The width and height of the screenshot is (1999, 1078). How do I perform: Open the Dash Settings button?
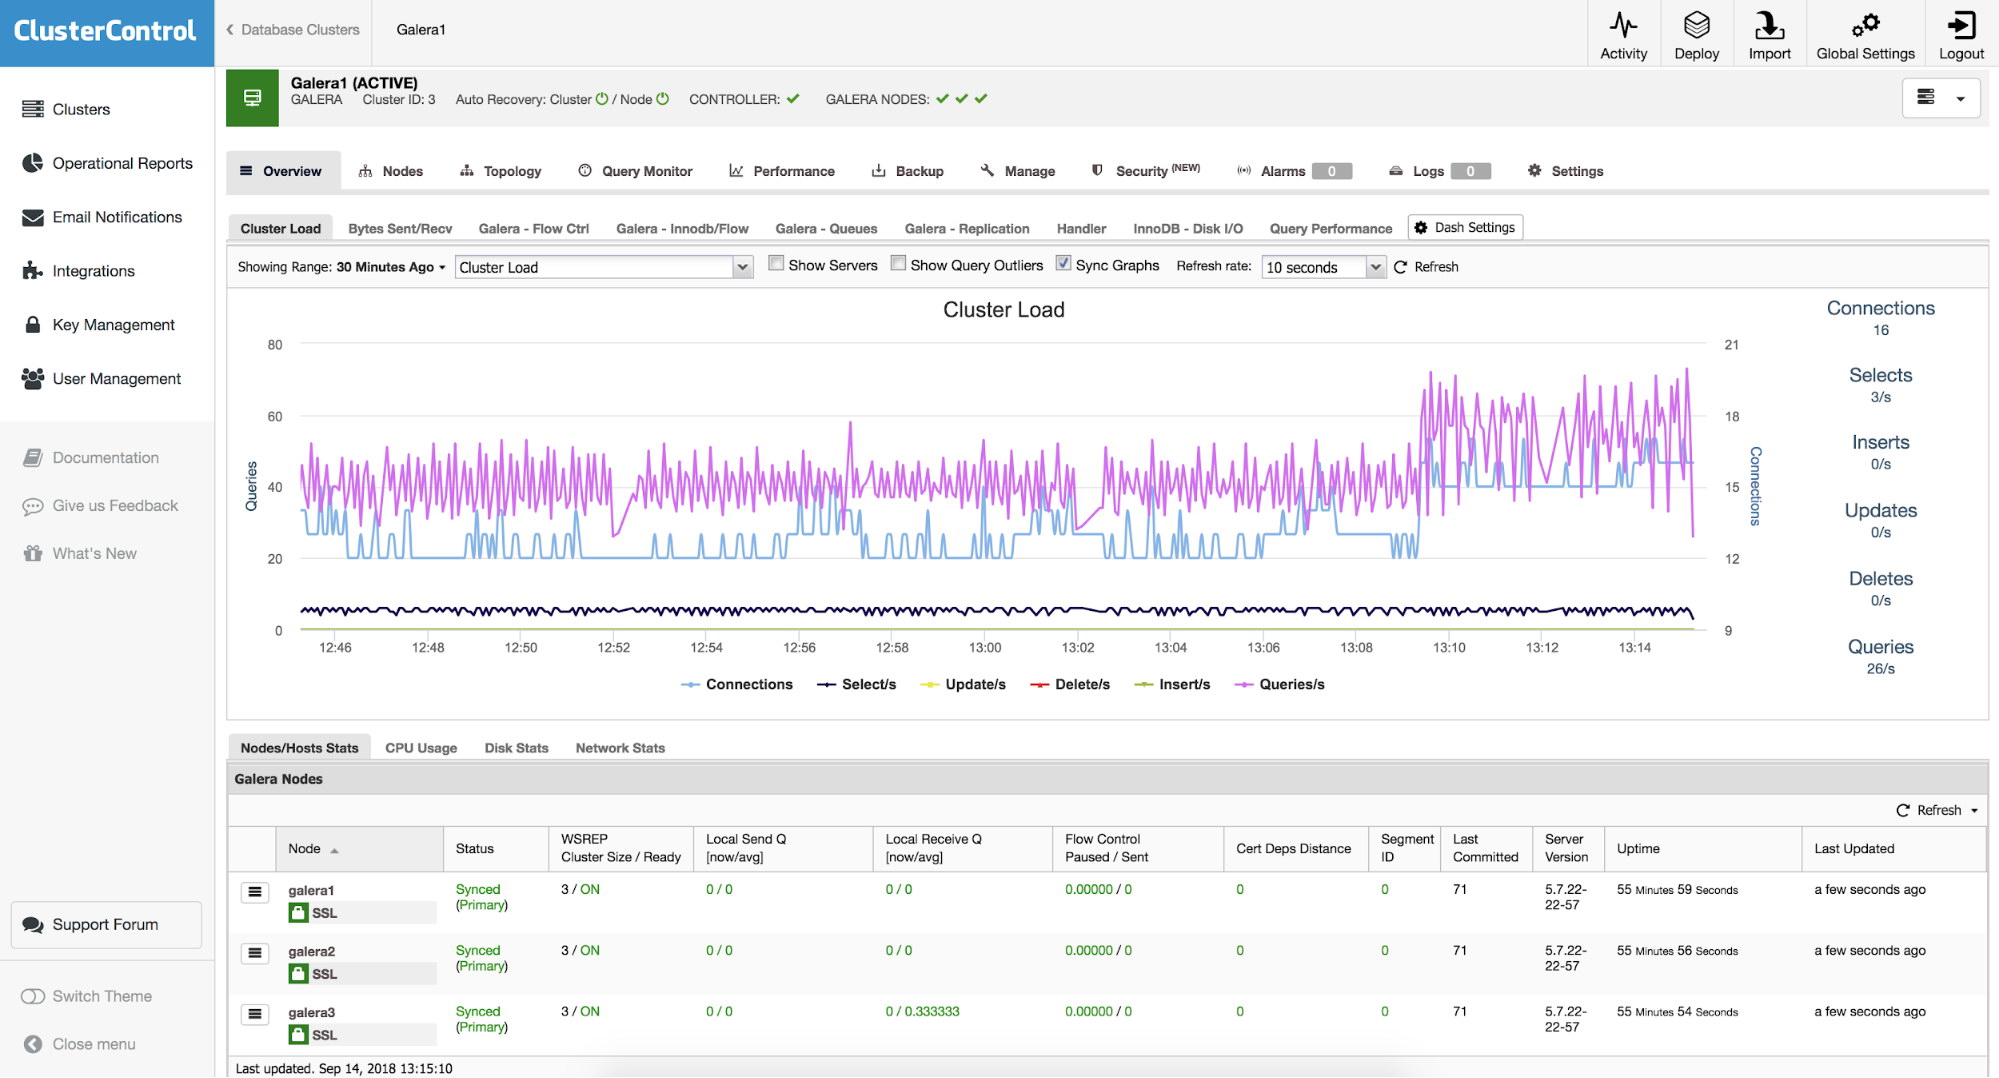[1465, 228]
